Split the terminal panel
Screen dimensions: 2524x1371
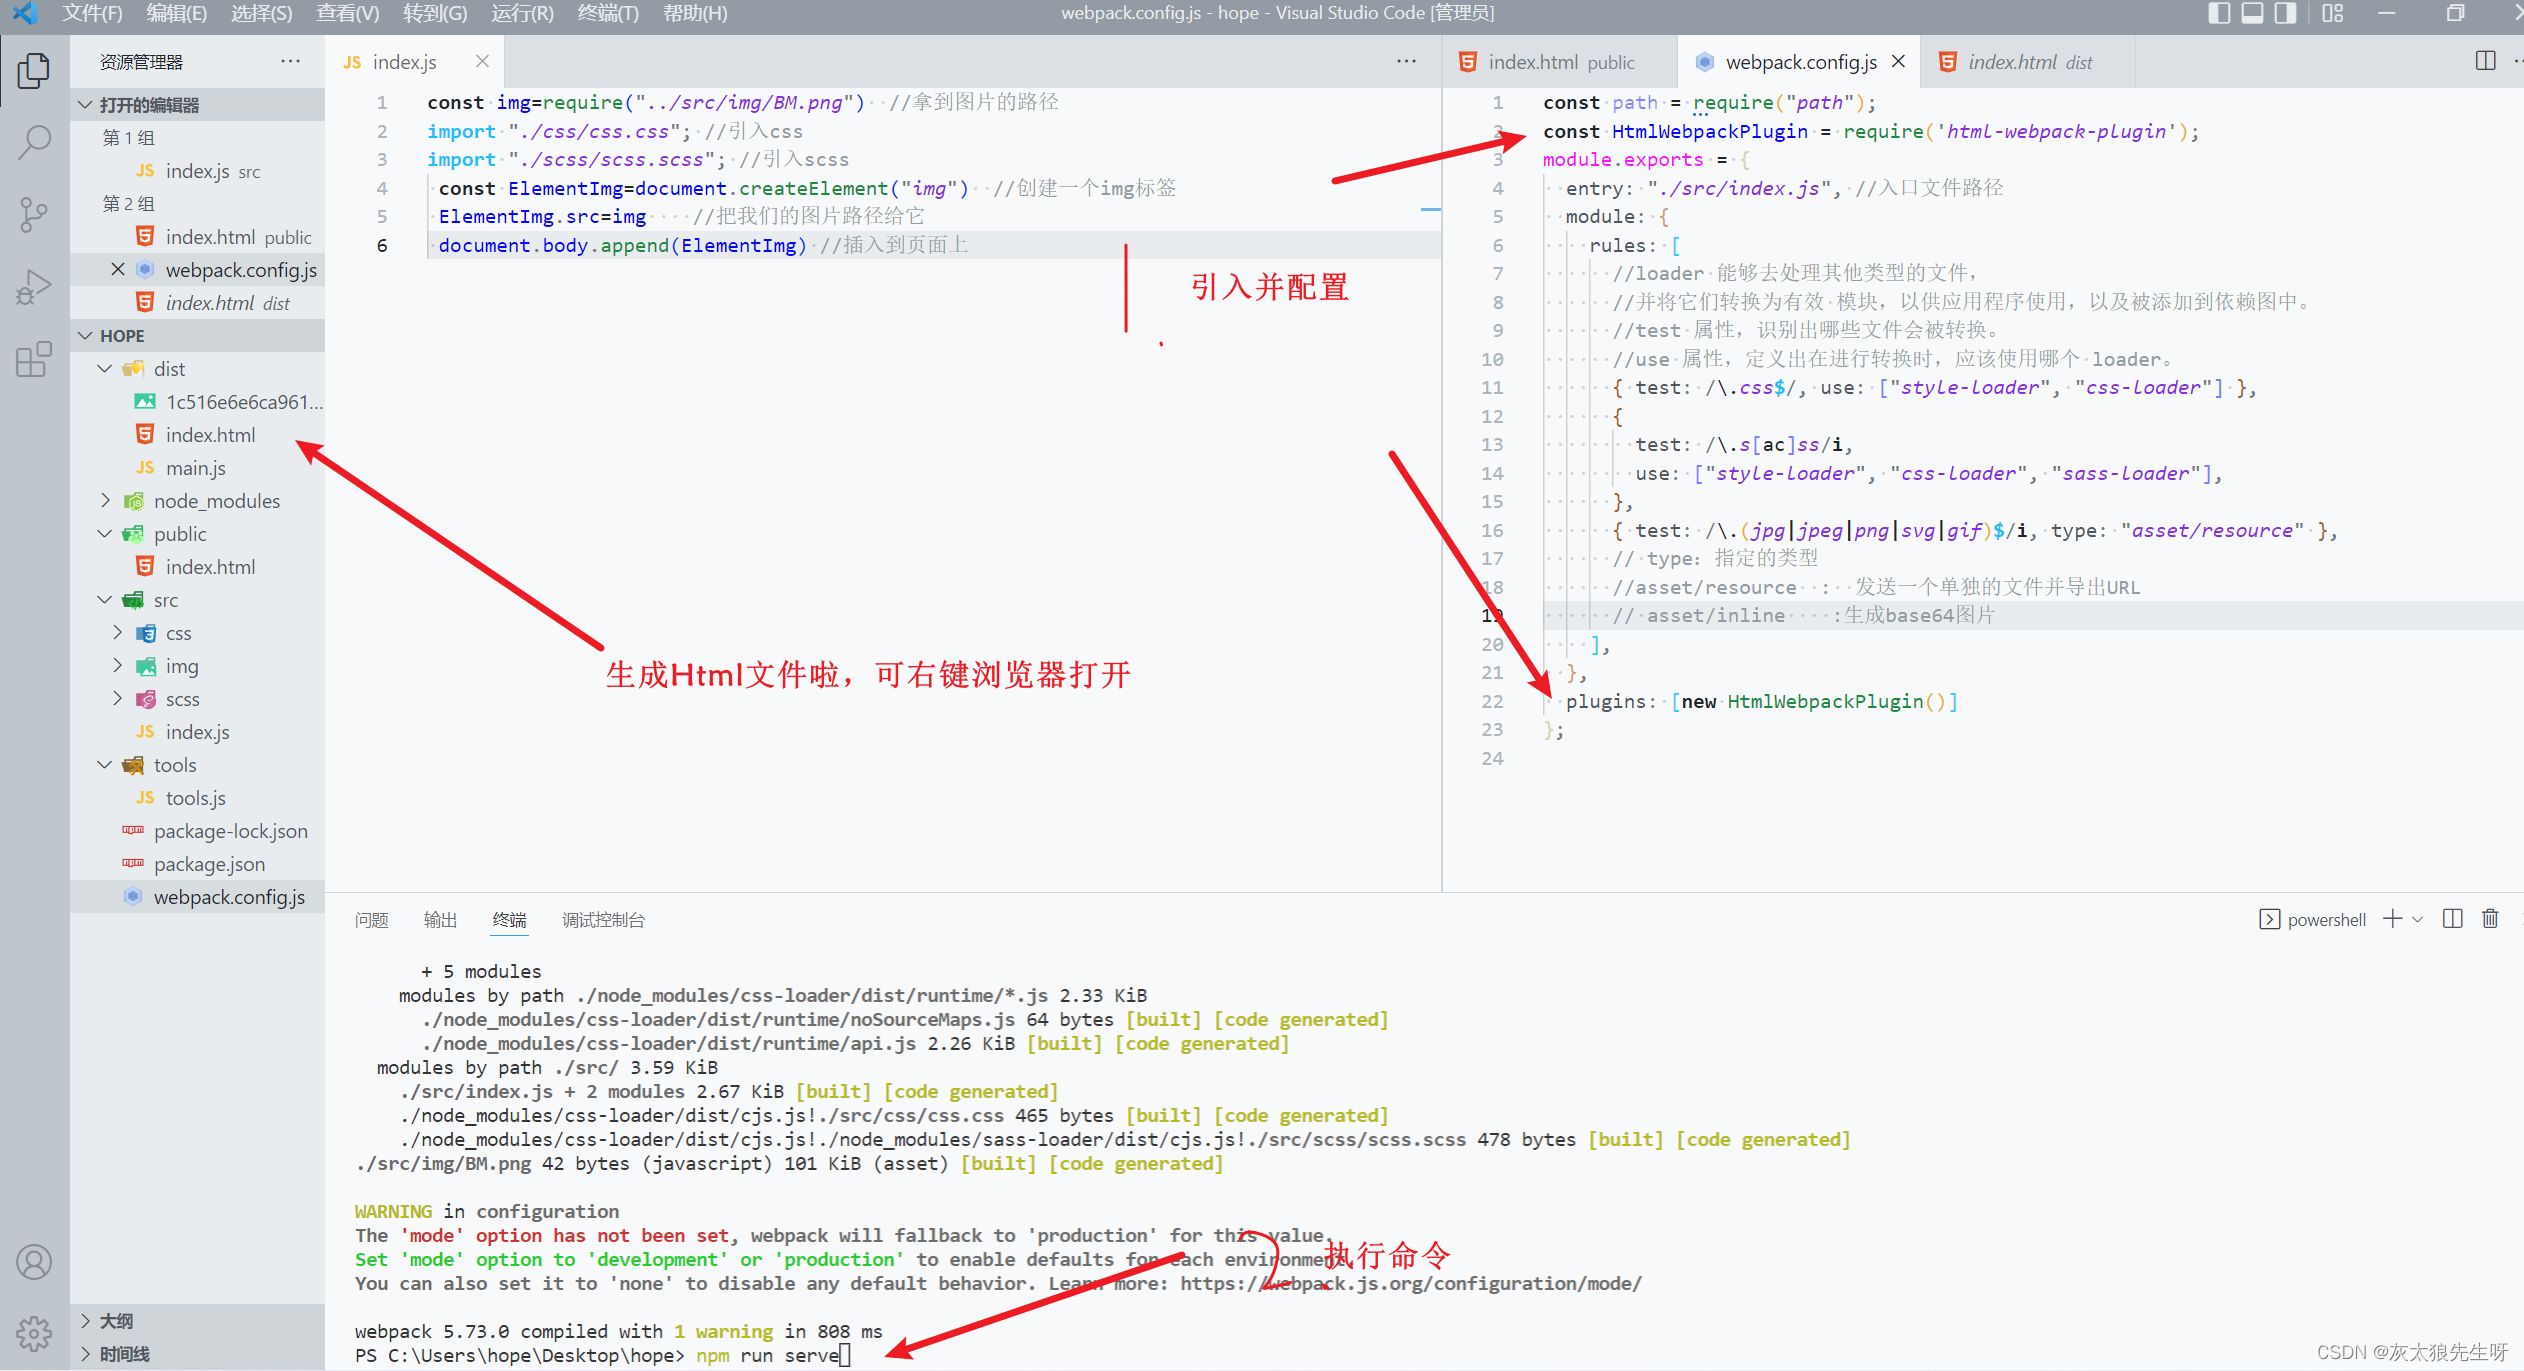point(2452,919)
